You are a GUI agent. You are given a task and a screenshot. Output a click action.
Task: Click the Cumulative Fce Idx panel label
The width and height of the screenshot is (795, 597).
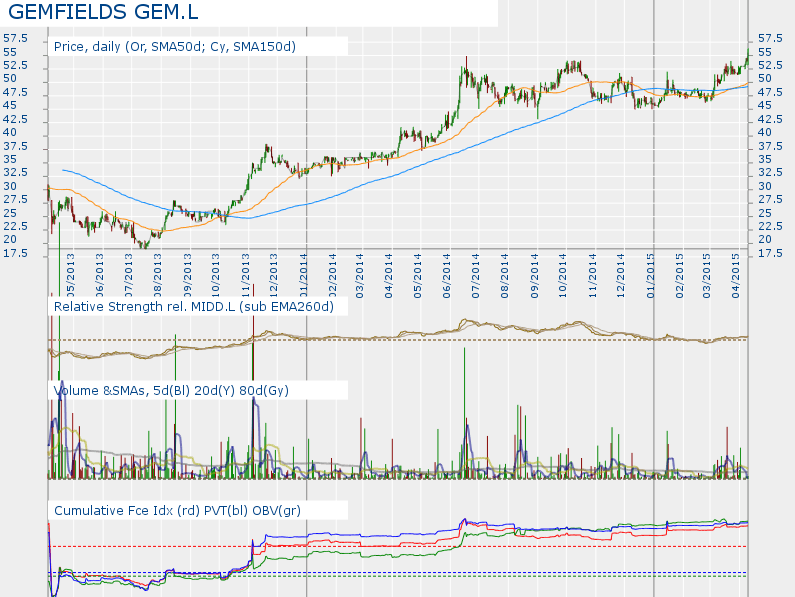(x=177, y=510)
